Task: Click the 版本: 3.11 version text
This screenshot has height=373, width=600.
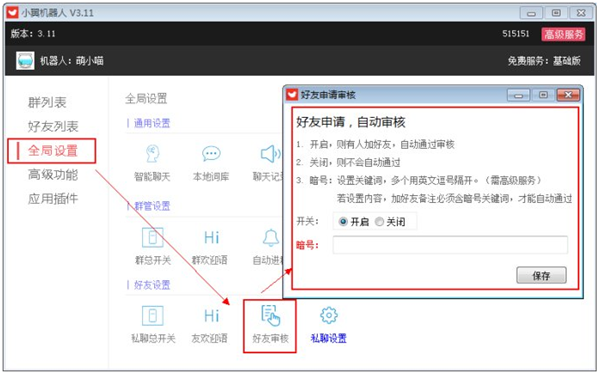Action: 33,34
